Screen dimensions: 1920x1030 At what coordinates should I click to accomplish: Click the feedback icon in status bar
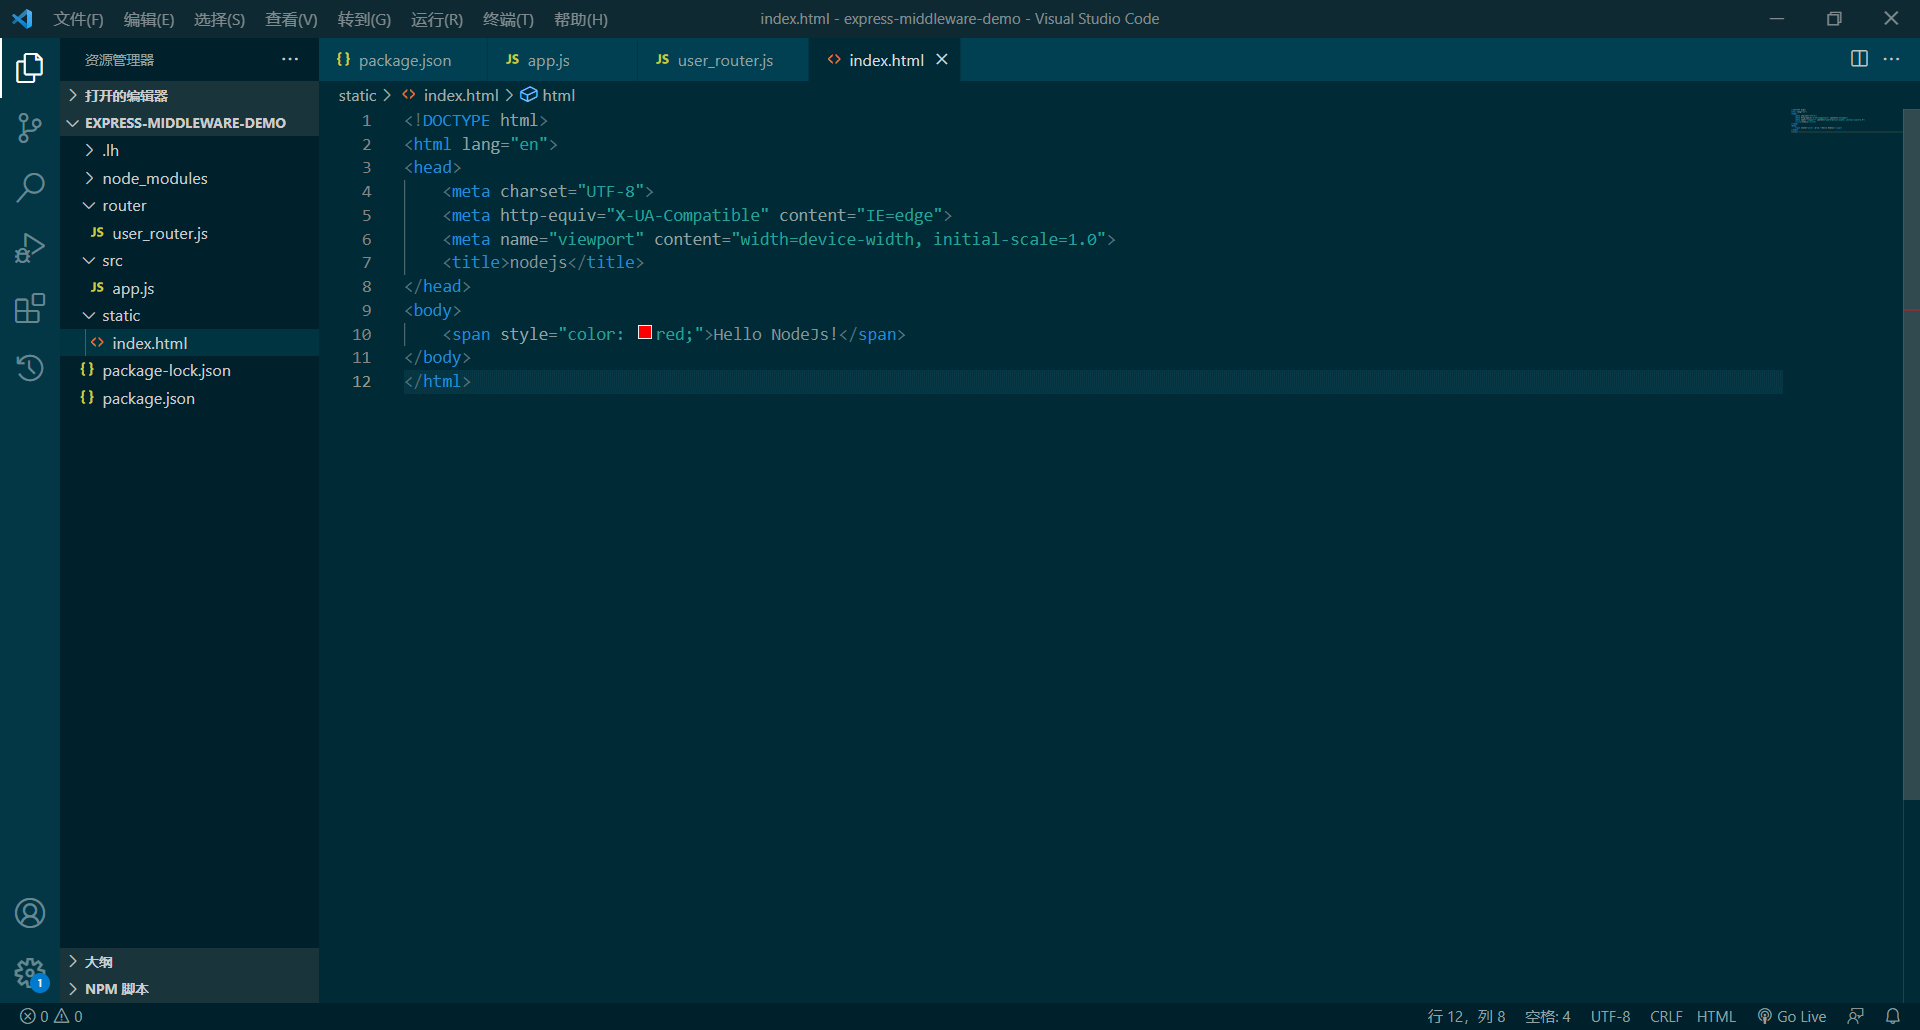coord(1855,1016)
